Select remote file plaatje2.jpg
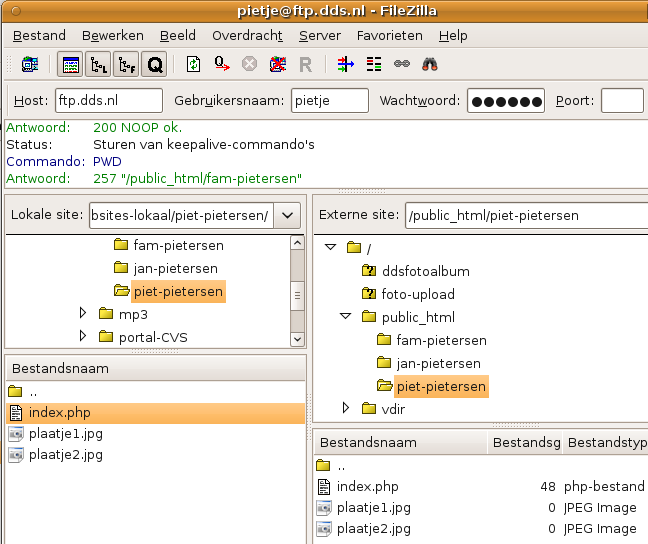 coord(481,529)
